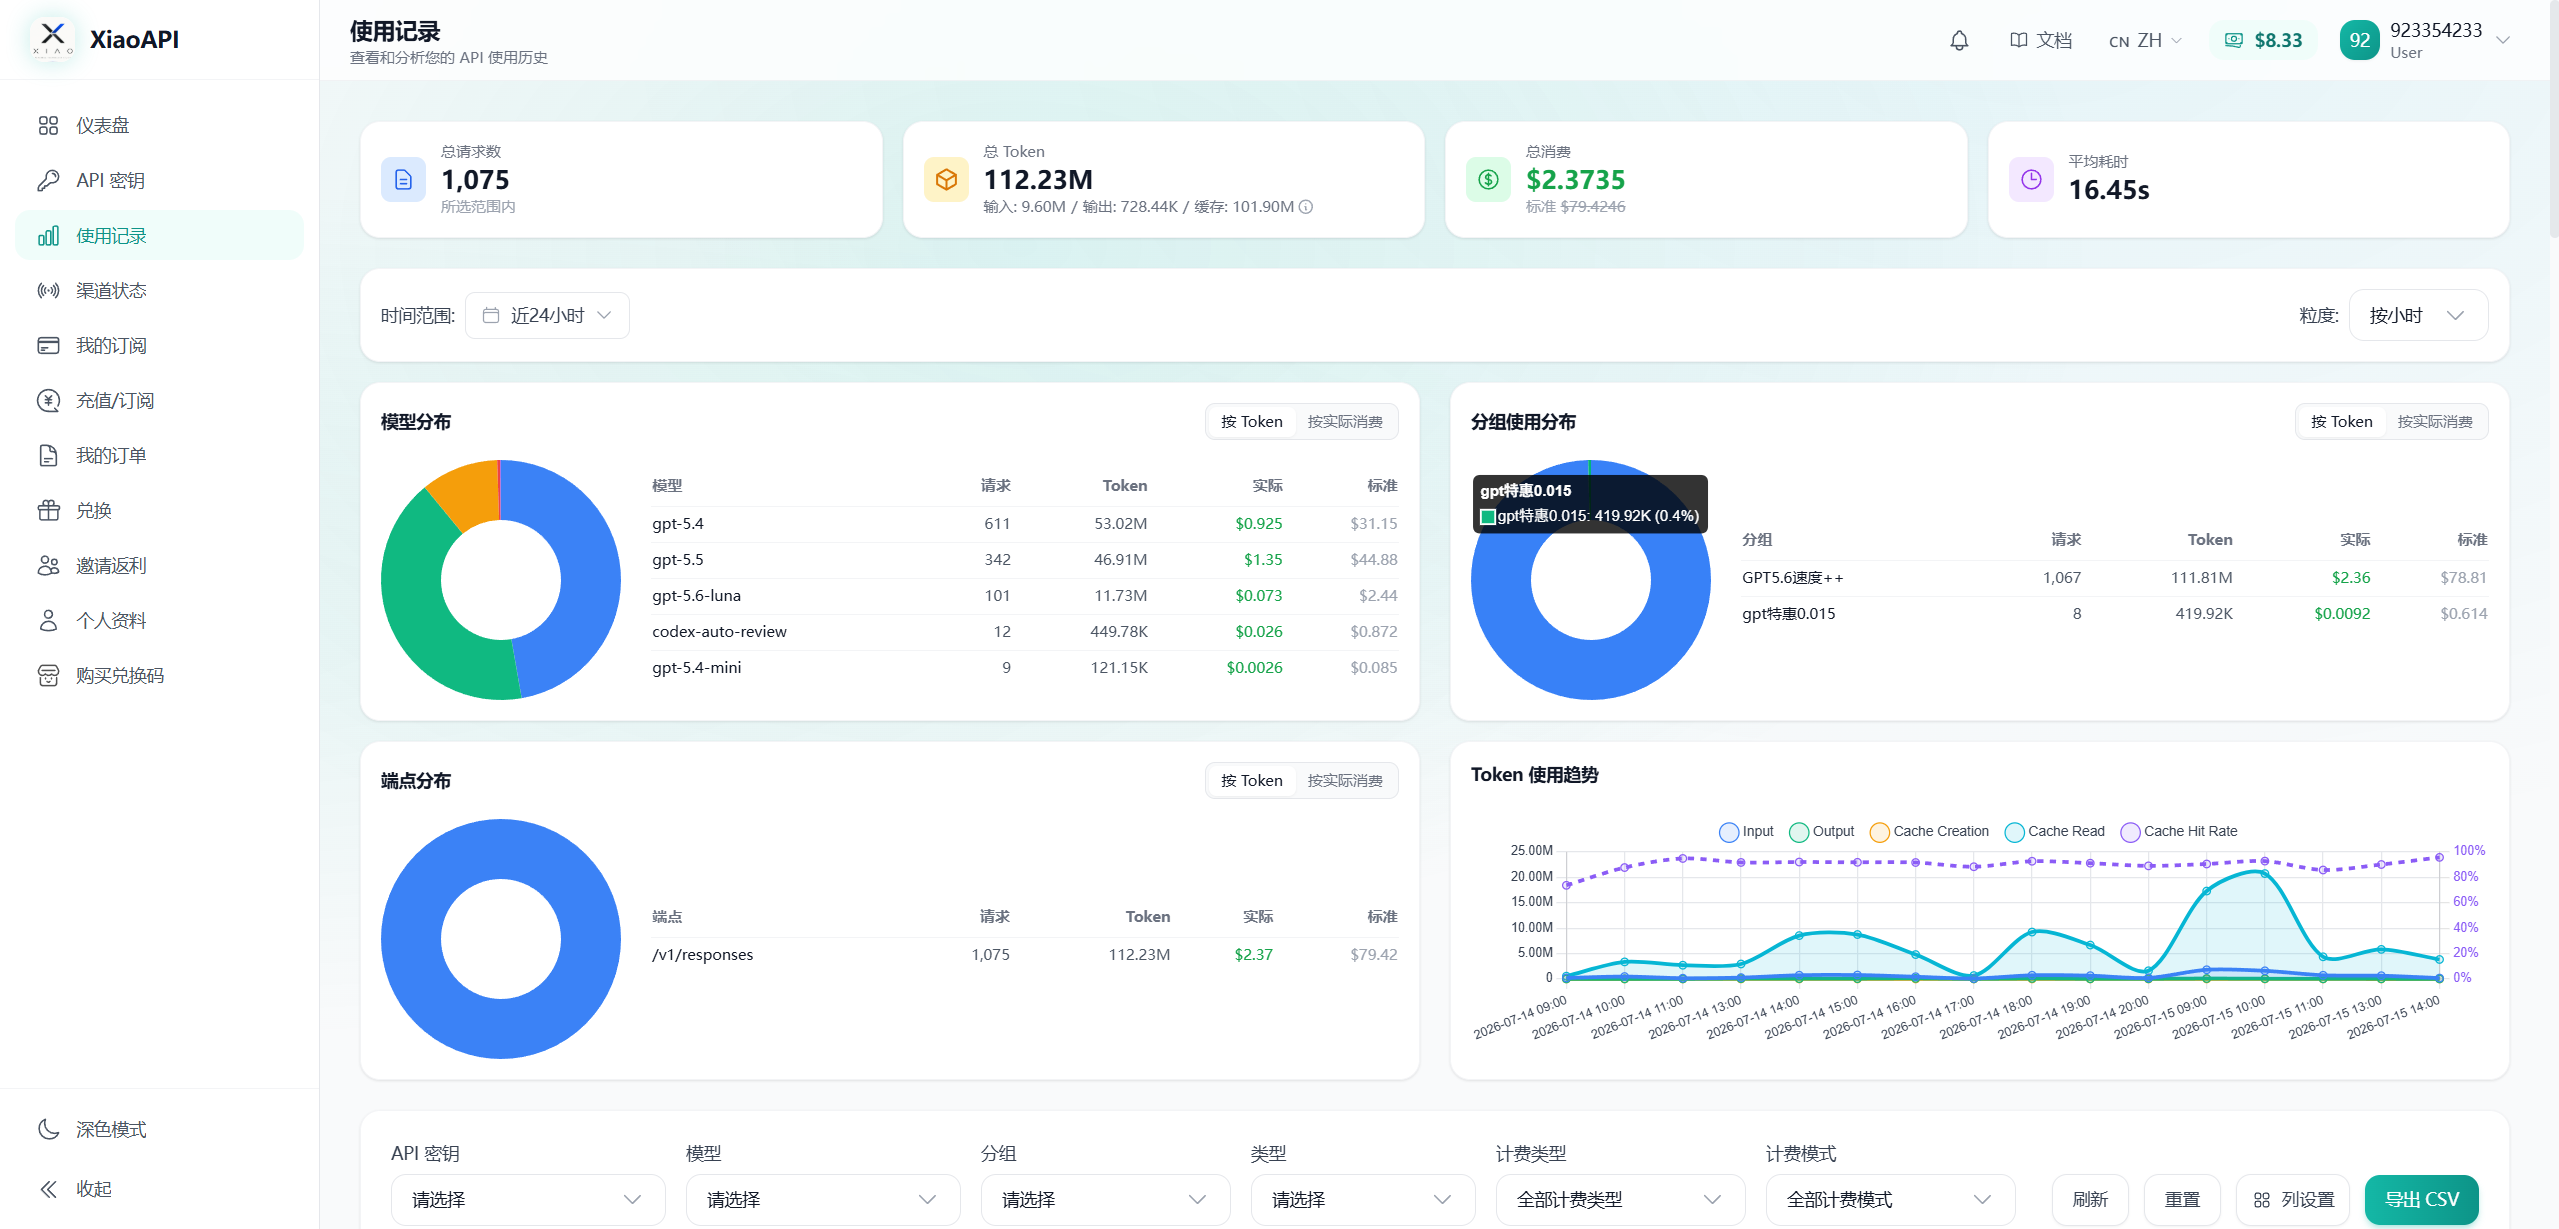Open the 按小时 granularity dropdown
Image resolution: width=2559 pixels, height=1229 pixels.
tap(2418, 315)
